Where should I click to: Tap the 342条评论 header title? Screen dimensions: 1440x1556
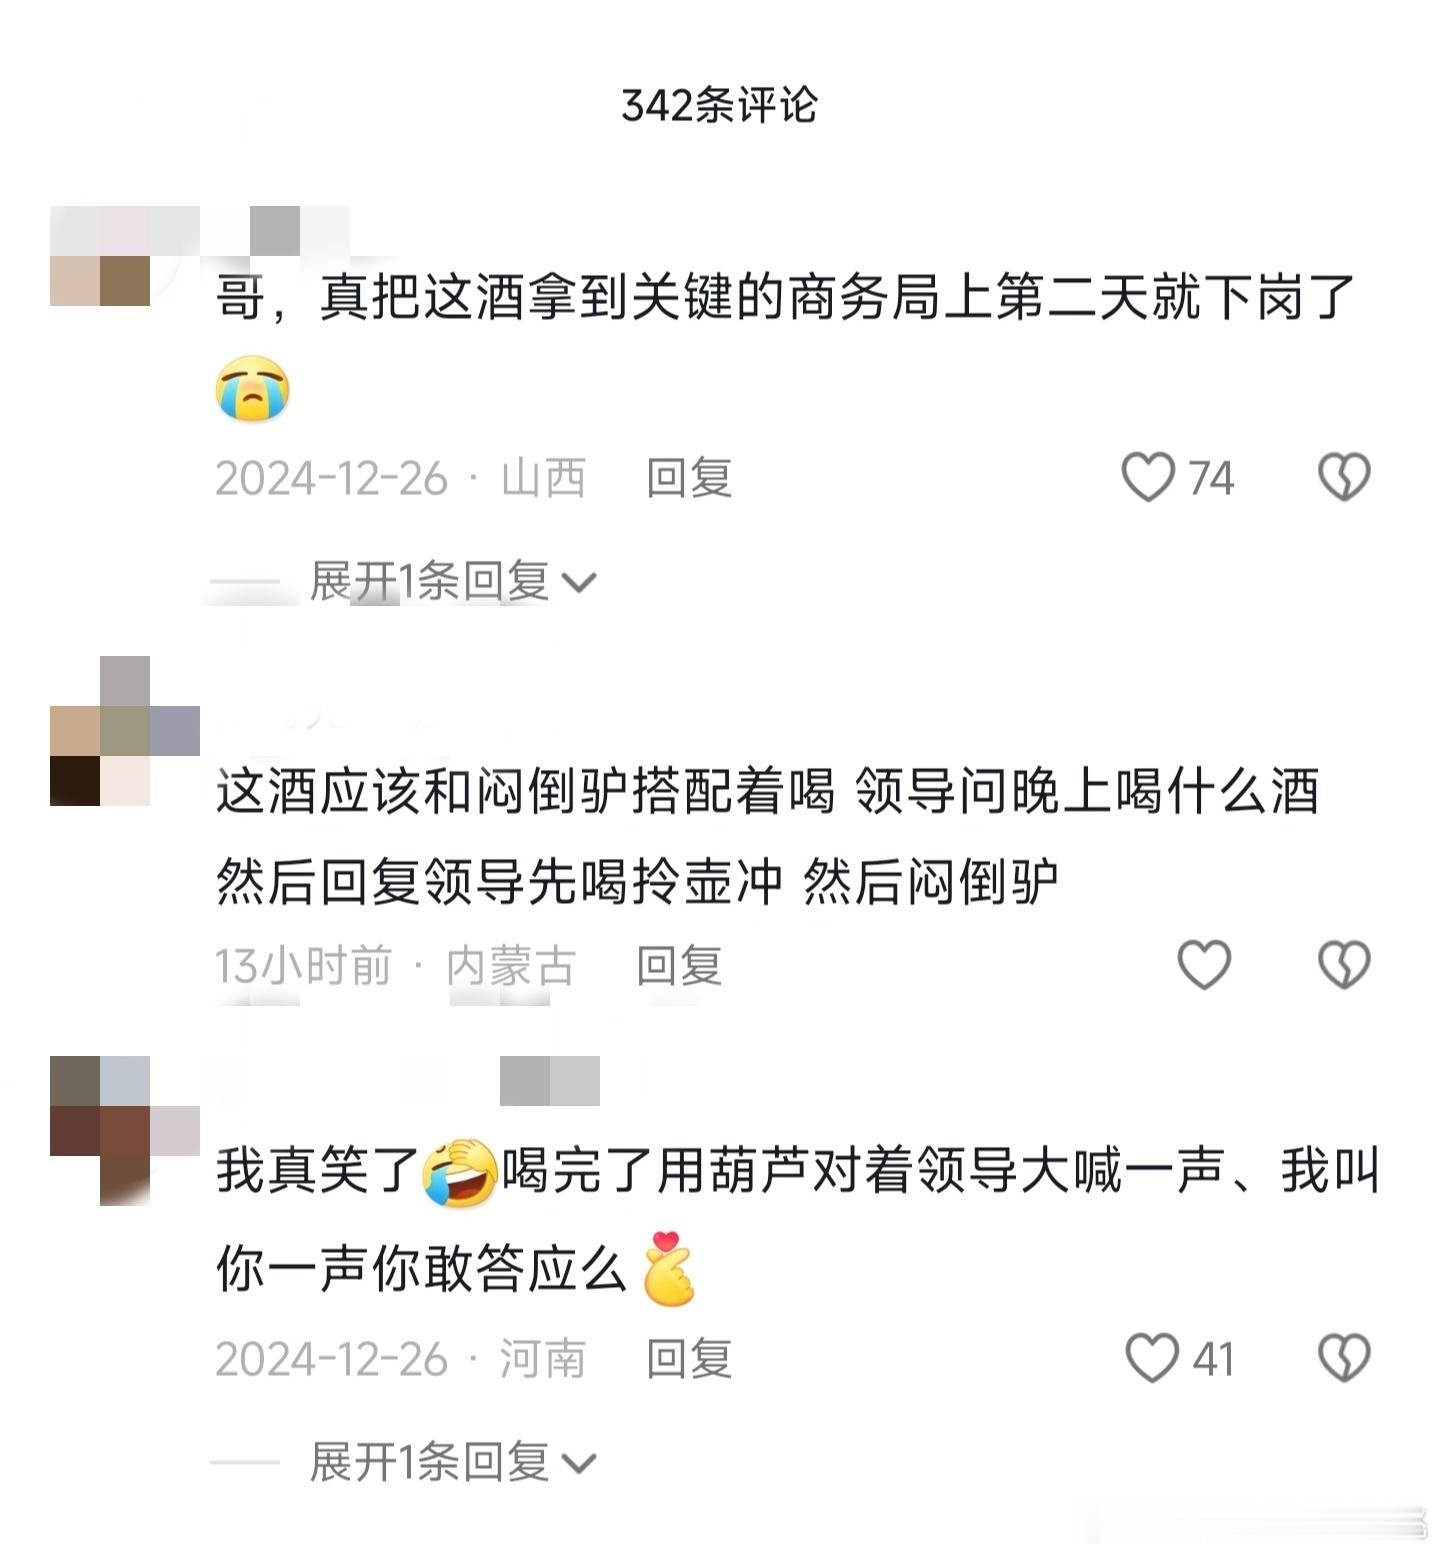719,105
